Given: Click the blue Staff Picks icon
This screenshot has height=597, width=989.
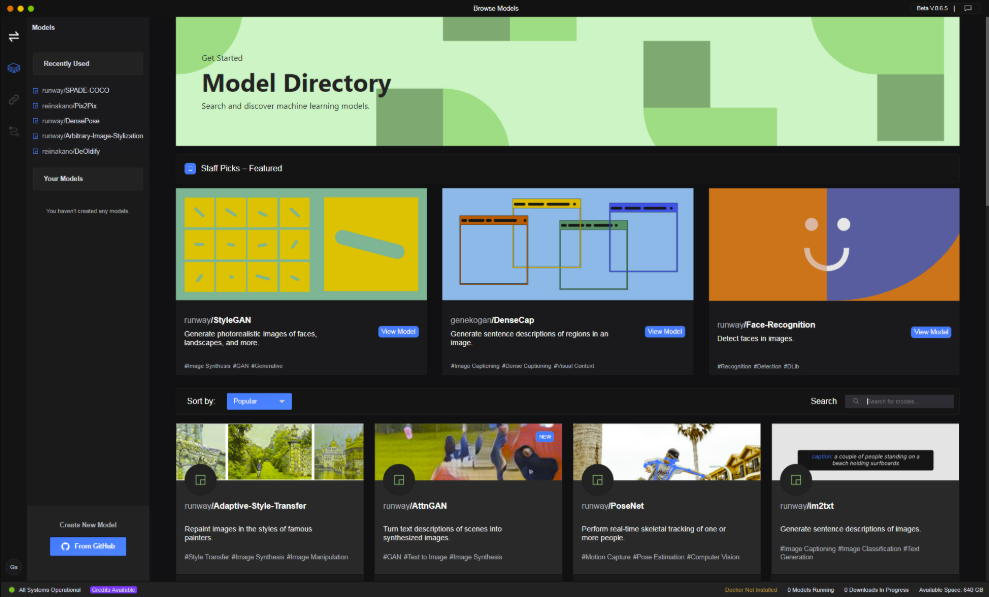Looking at the screenshot, I should tap(190, 168).
